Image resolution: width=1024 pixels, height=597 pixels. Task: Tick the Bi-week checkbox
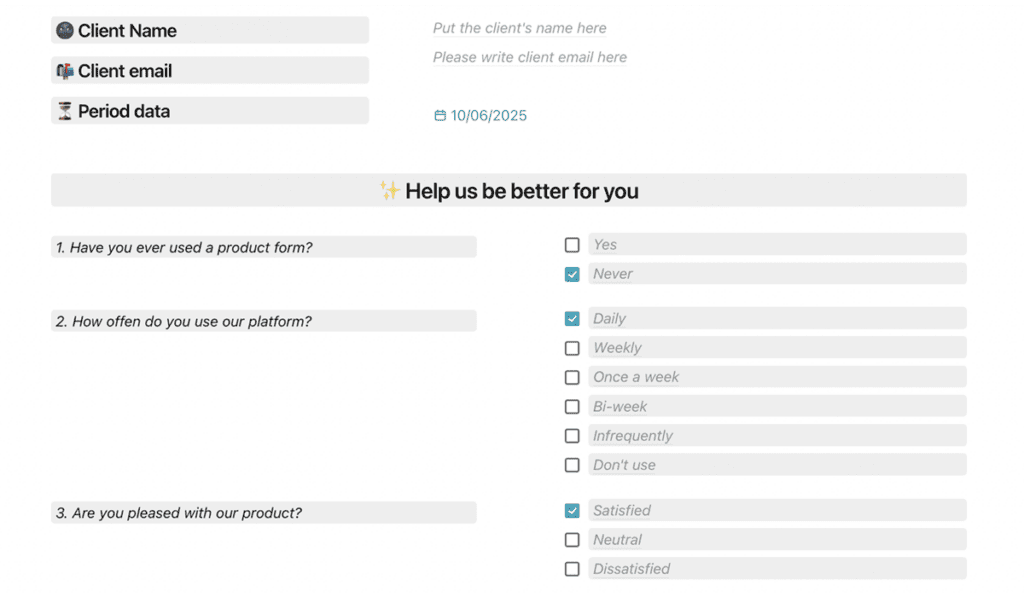572,406
